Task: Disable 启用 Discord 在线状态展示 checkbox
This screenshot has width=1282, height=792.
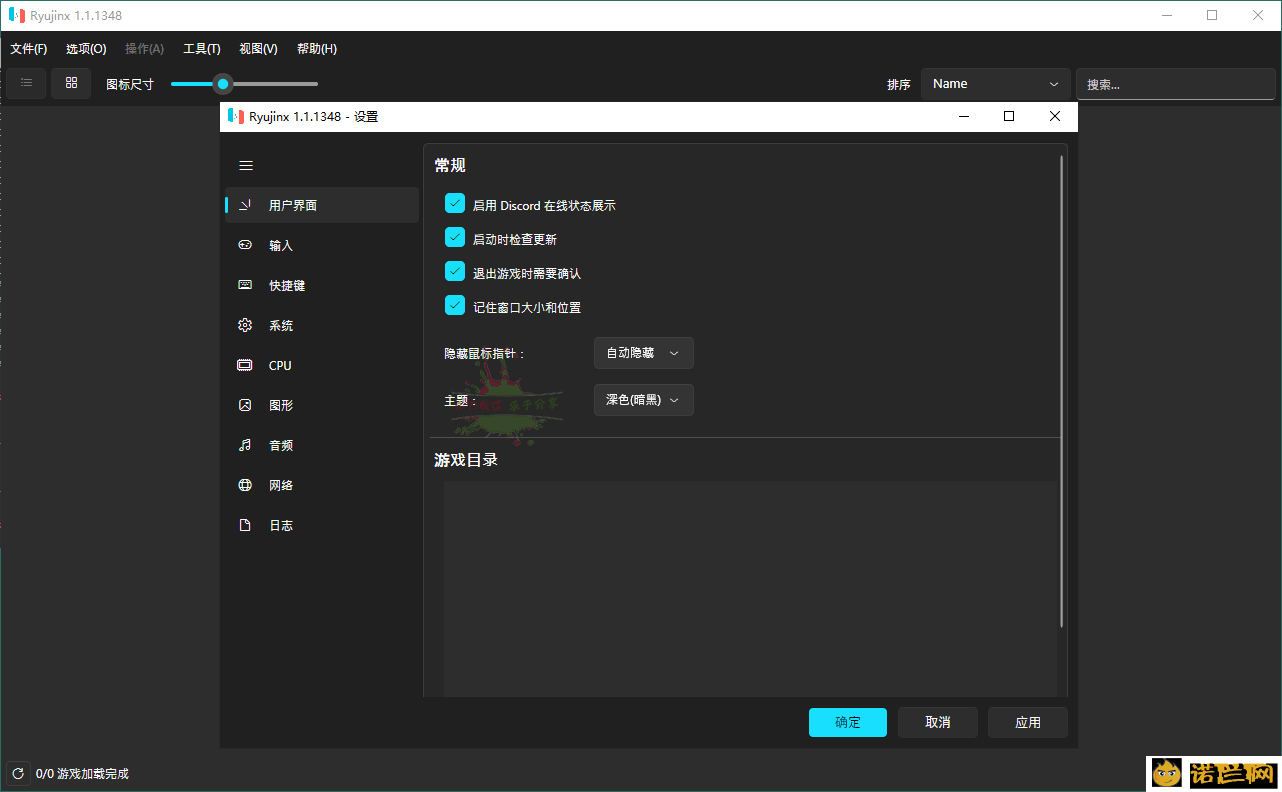Action: [455, 204]
